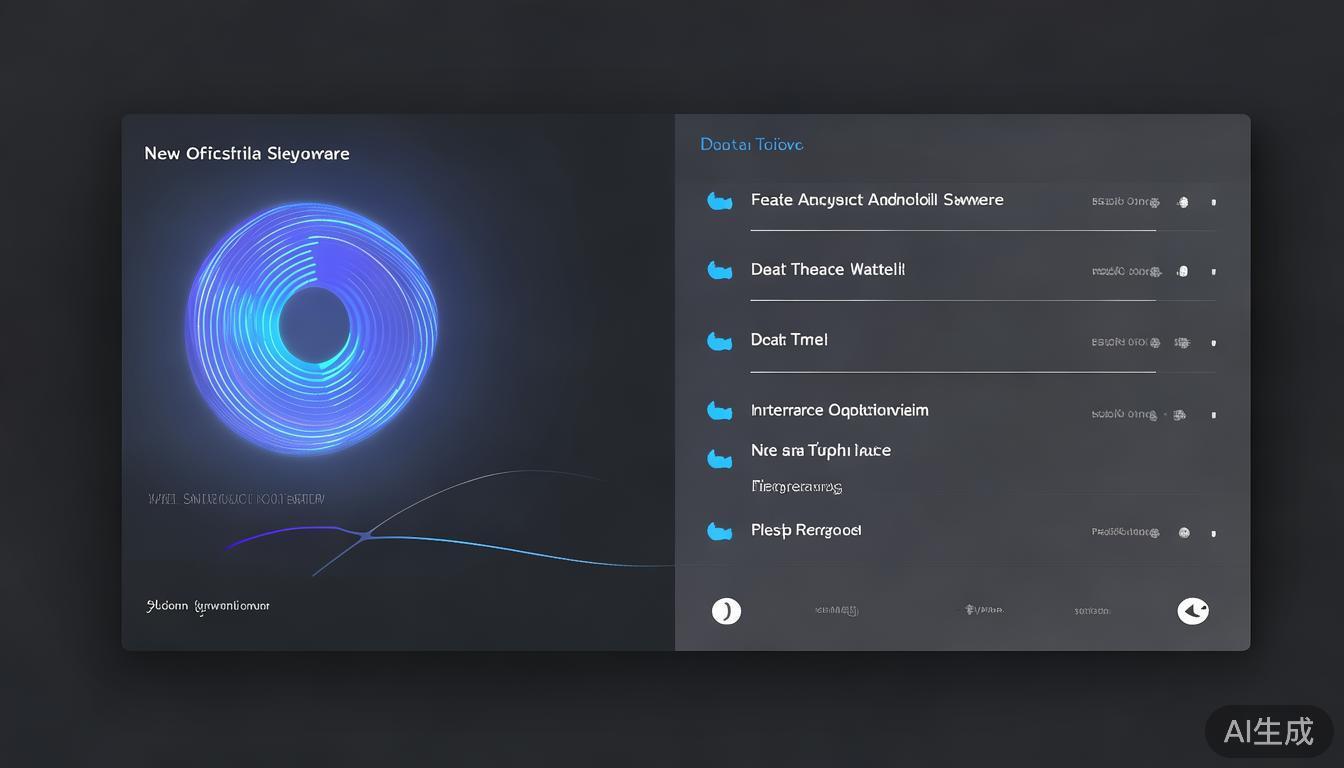Expand options at far right of Plesp Rerrgood row
Screen dimensions: 1344x768
[x=1214, y=533]
